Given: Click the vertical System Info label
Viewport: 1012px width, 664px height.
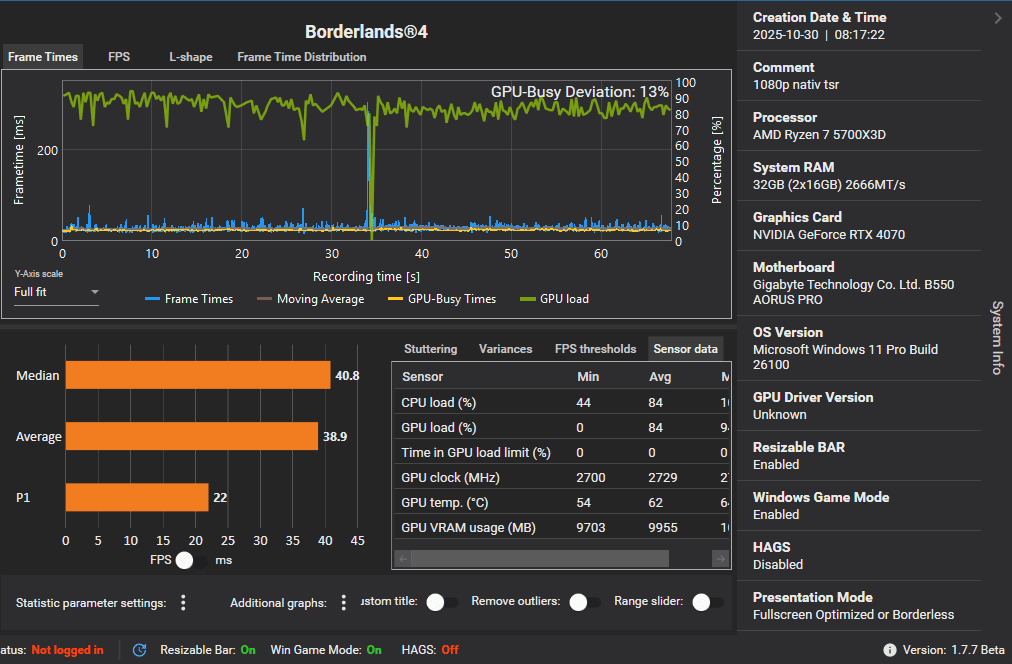Looking at the screenshot, I should click(997, 337).
